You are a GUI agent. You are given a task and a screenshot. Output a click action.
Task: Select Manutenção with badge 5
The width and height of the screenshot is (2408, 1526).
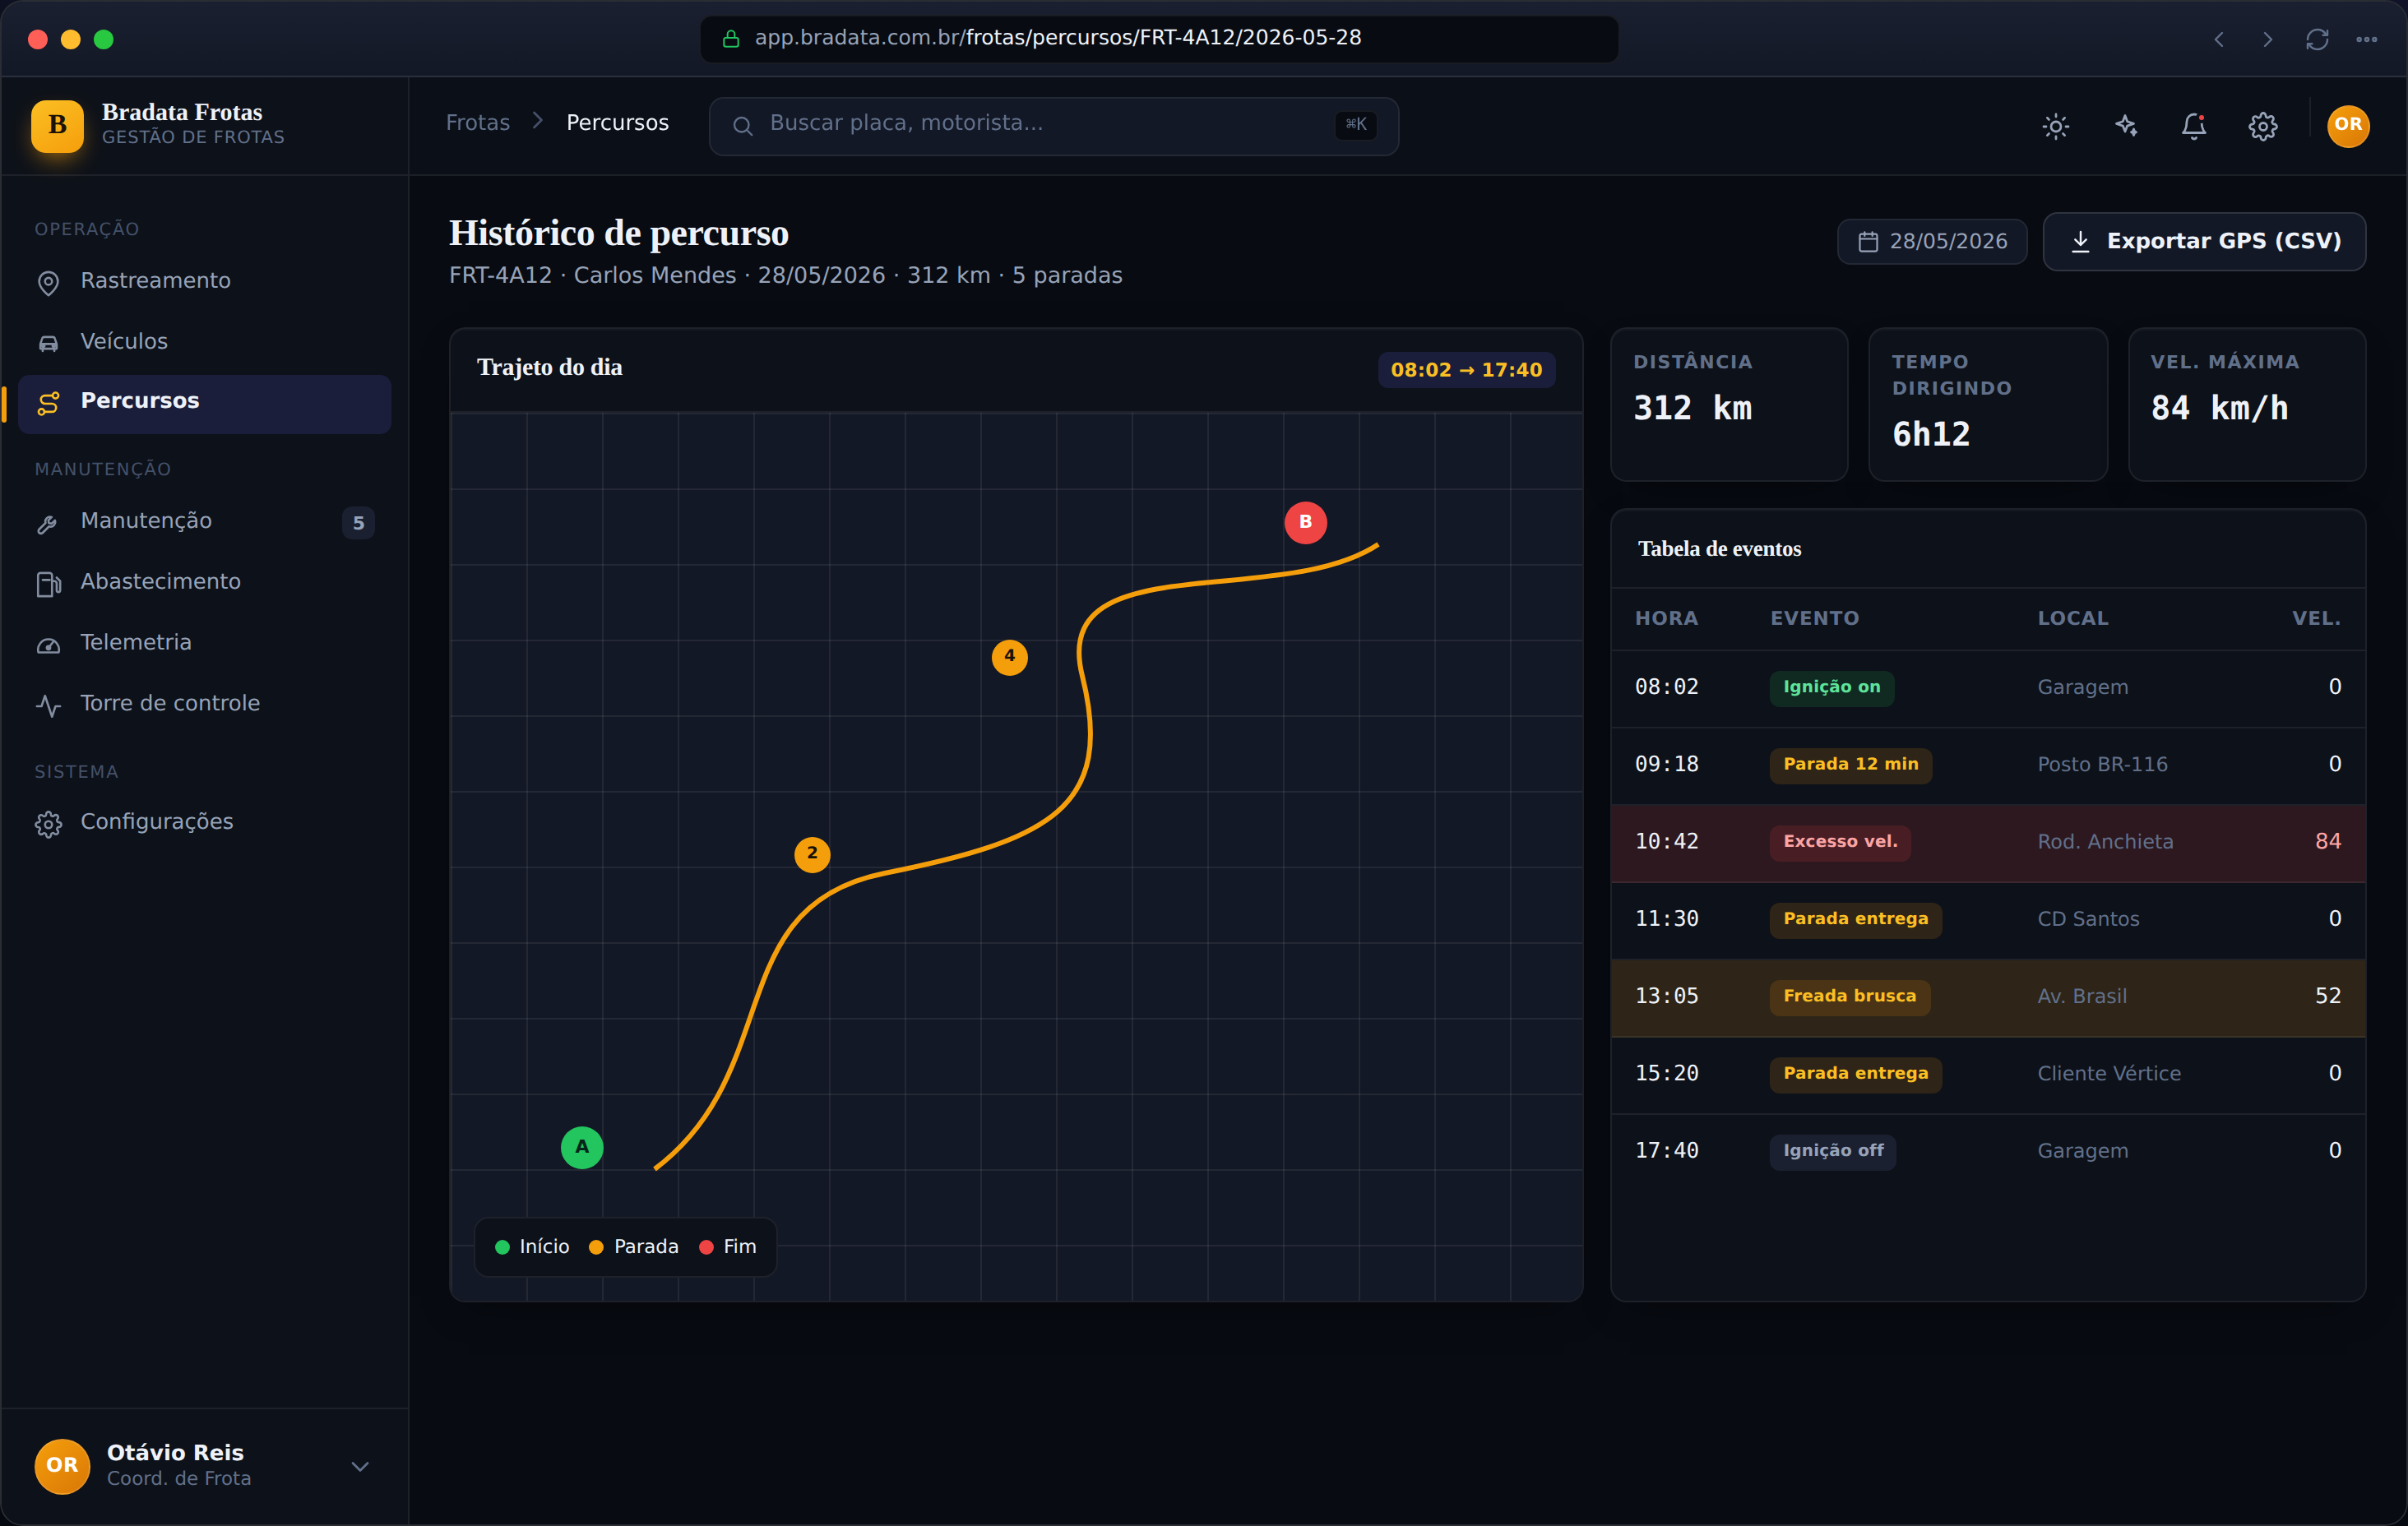[204, 522]
